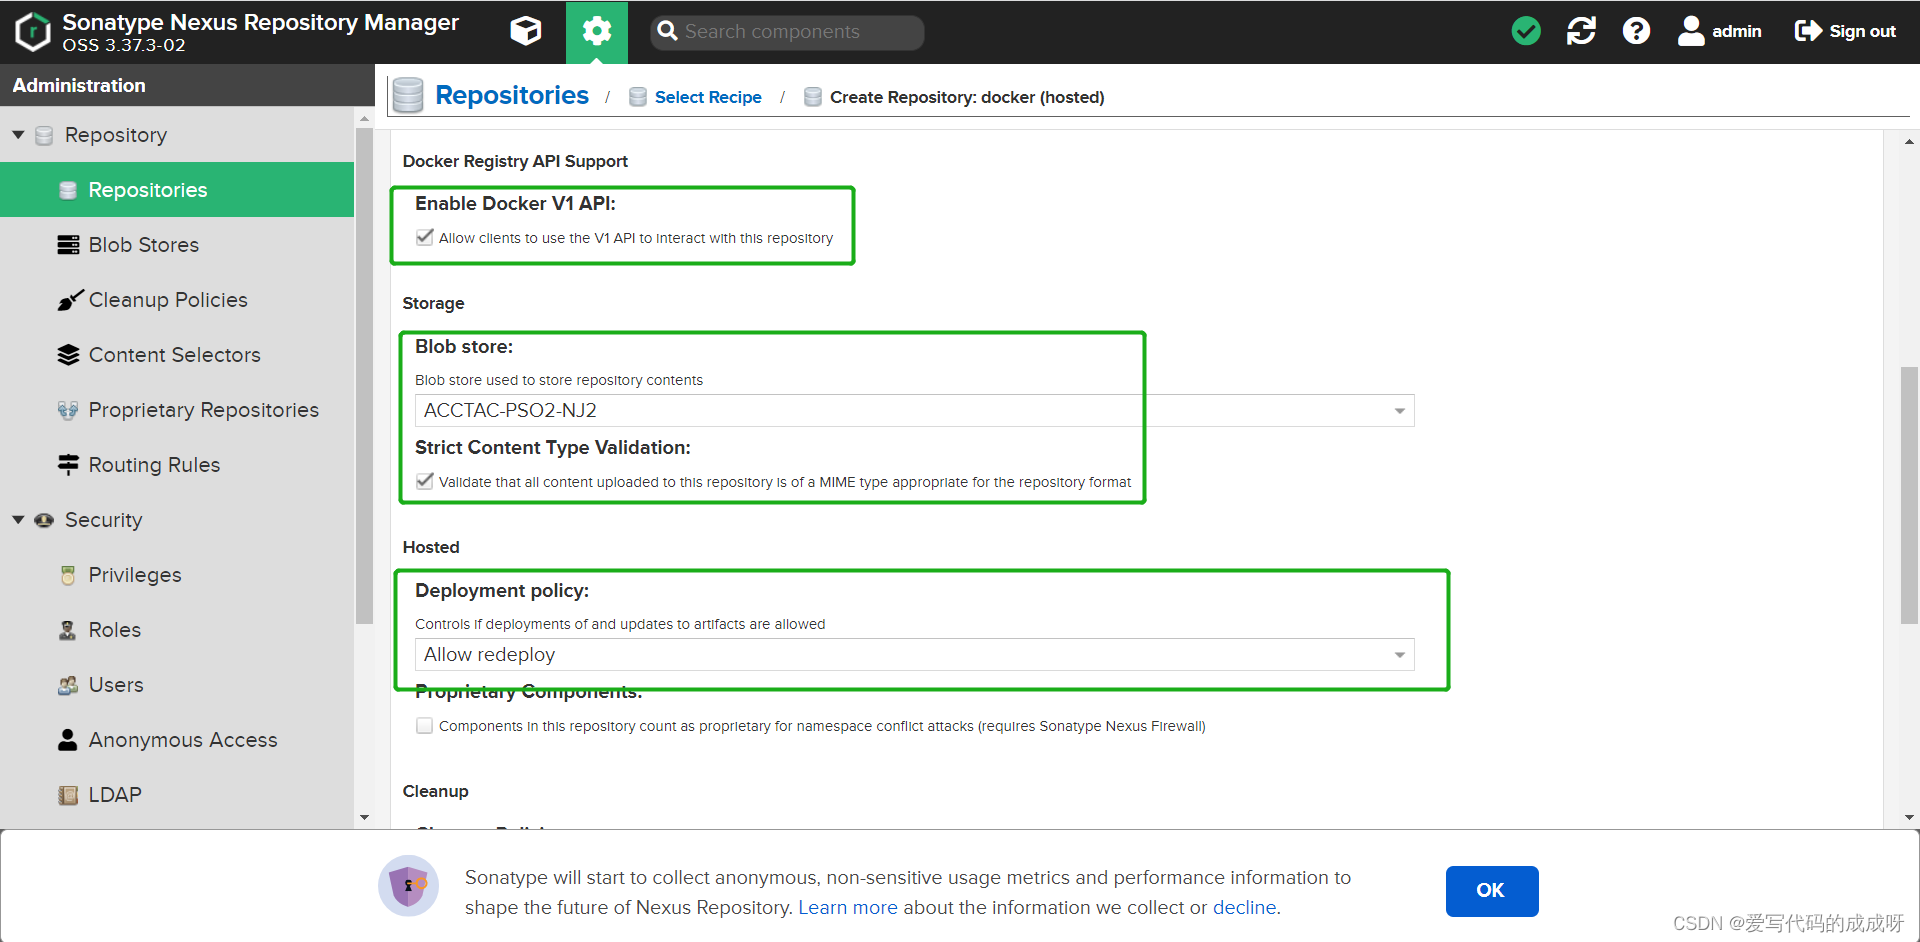Collapse the Repository tree section
Image resolution: width=1920 pixels, height=942 pixels.
pos(18,134)
